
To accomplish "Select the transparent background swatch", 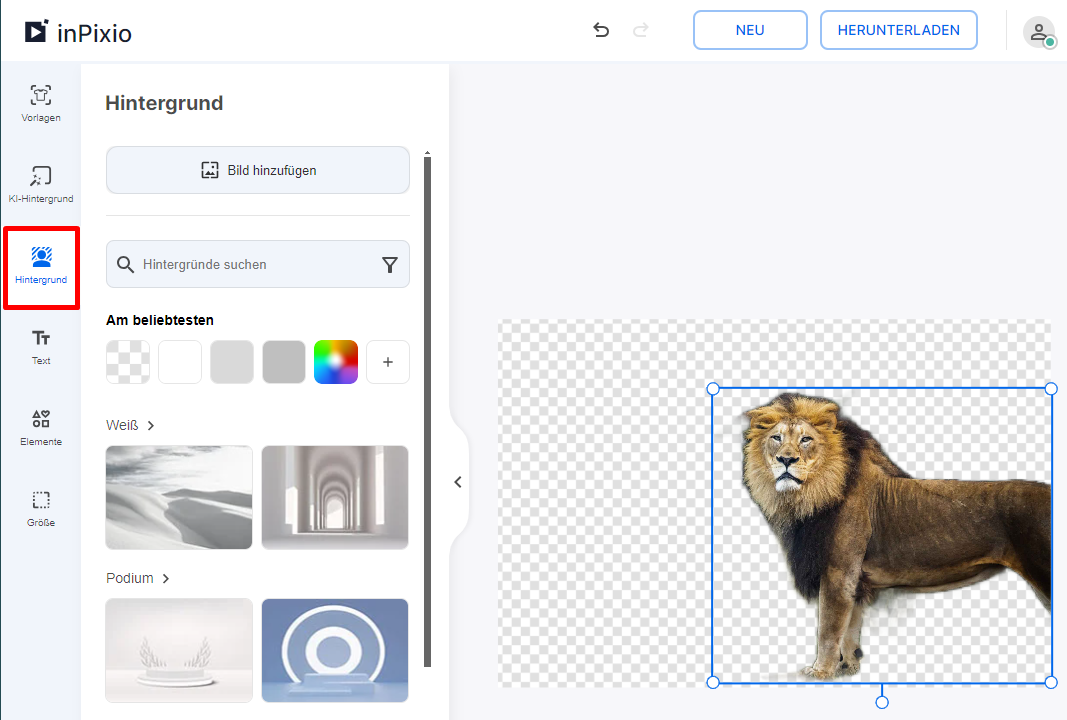I will click(128, 362).
